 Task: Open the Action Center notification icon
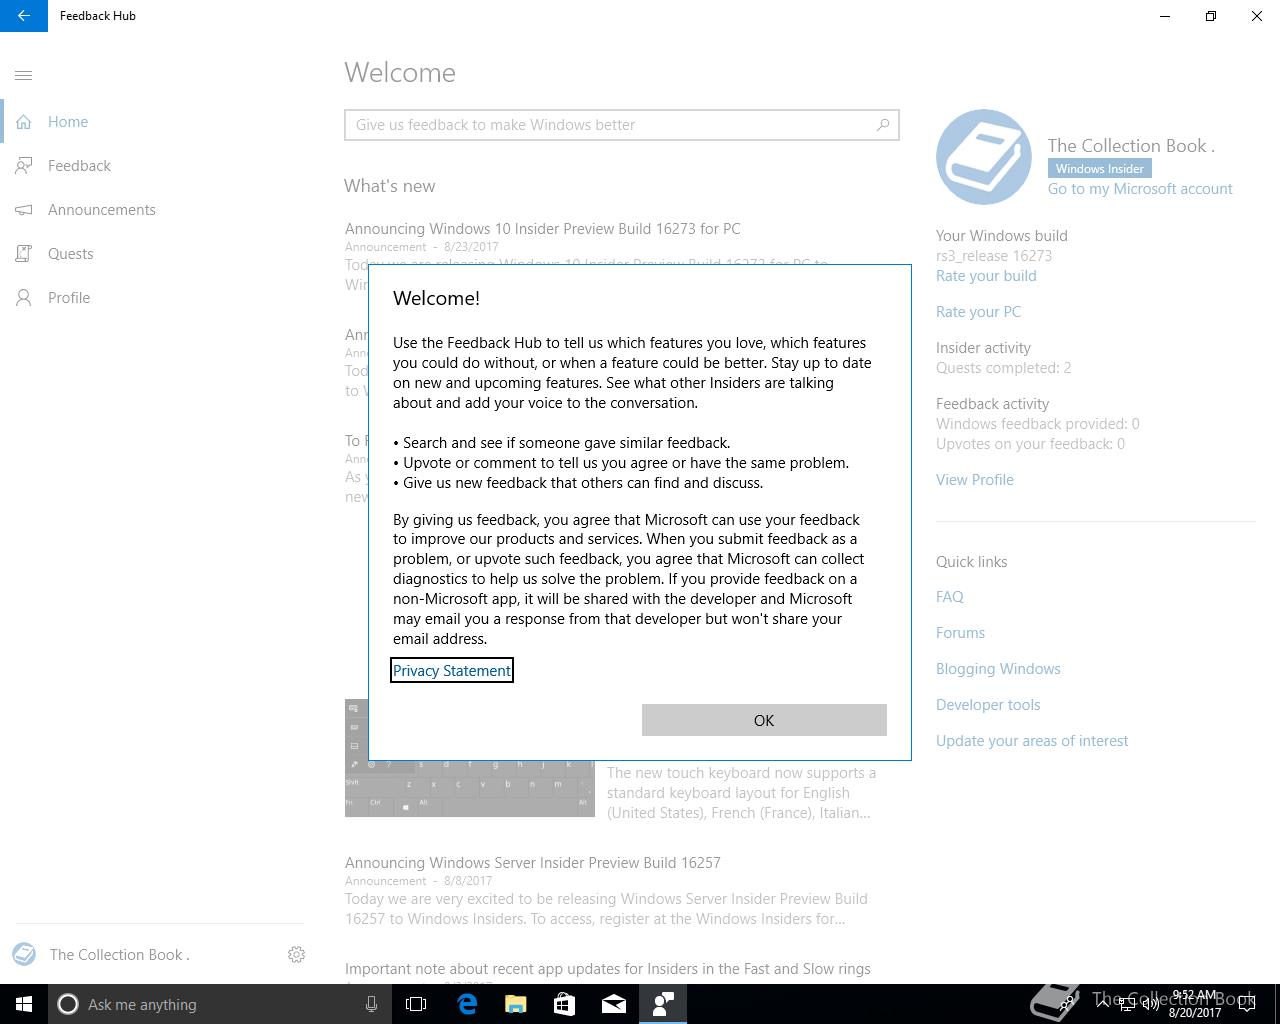(x=1246, y=1004)
